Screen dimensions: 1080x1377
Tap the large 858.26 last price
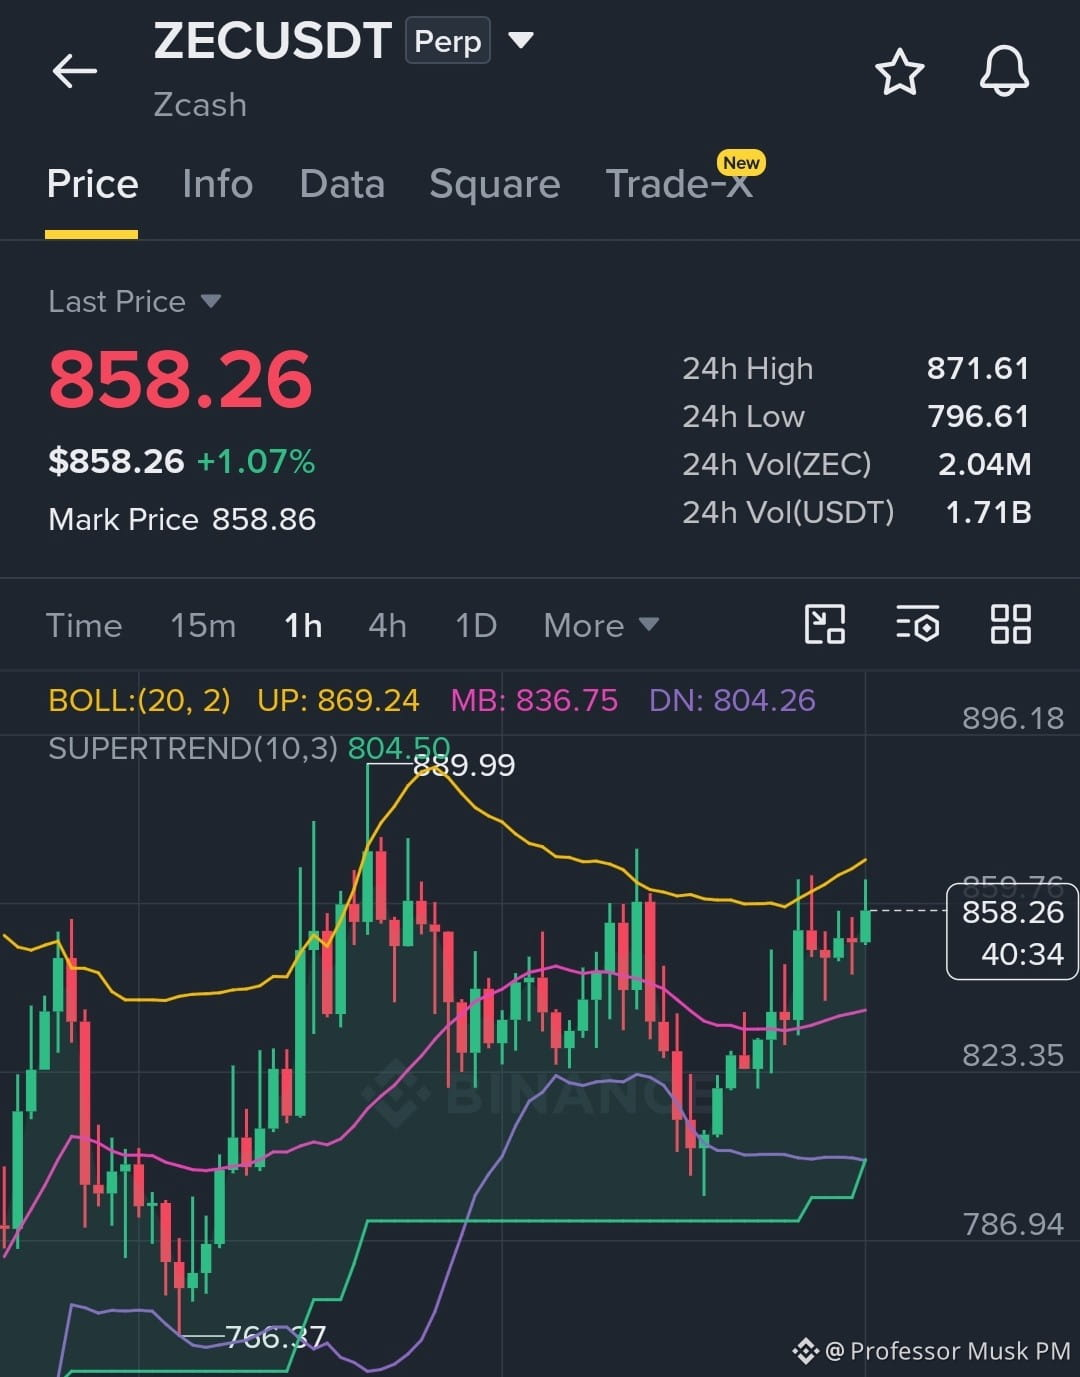point(180,380)
